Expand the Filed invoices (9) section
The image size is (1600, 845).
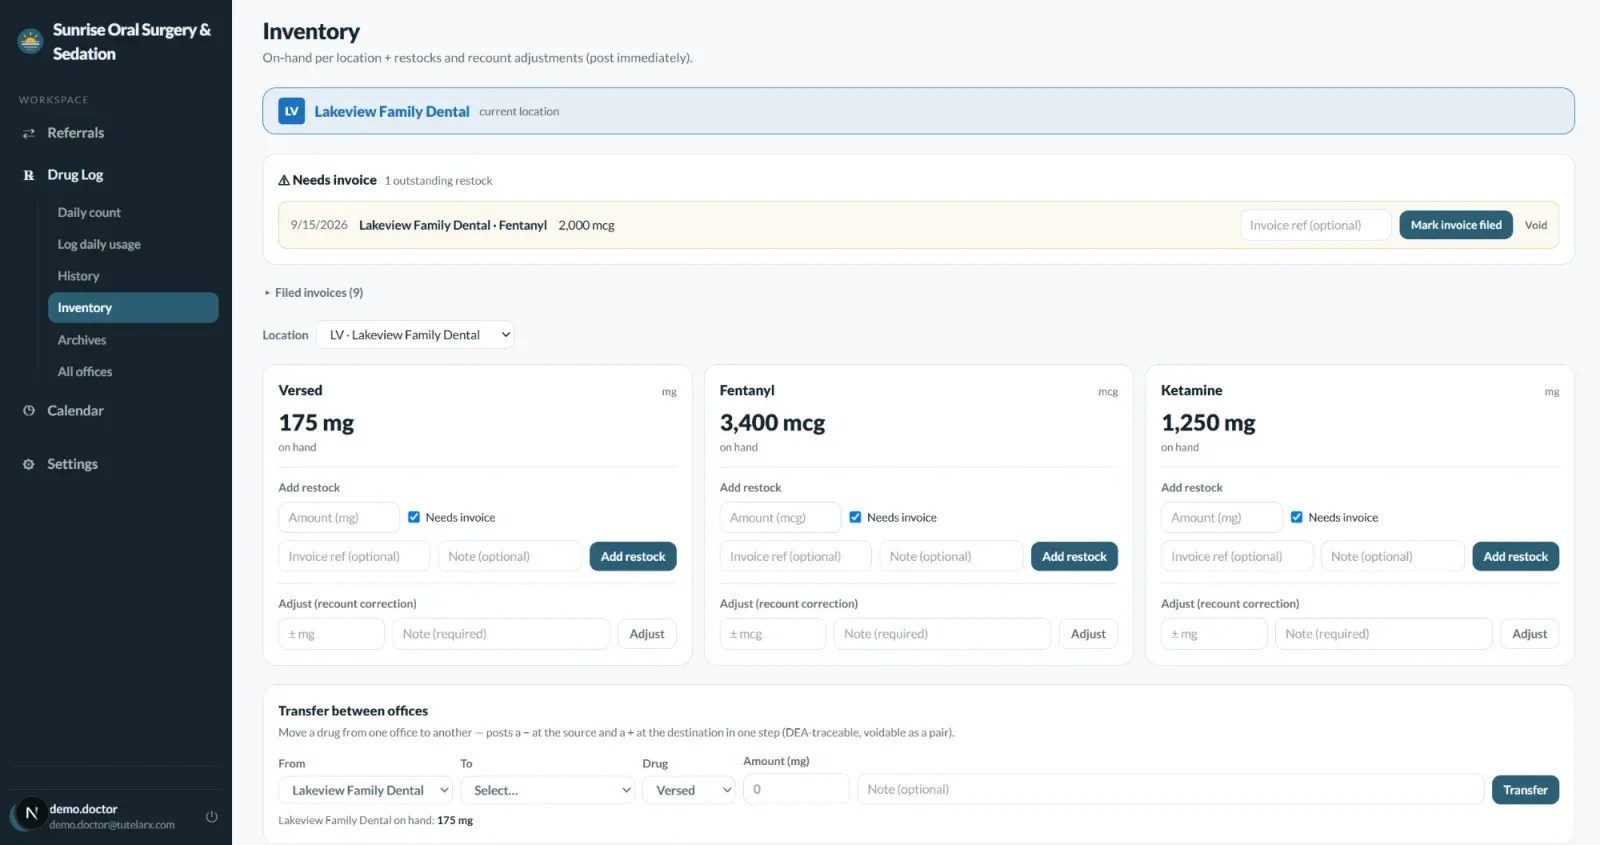pos(314,293)
